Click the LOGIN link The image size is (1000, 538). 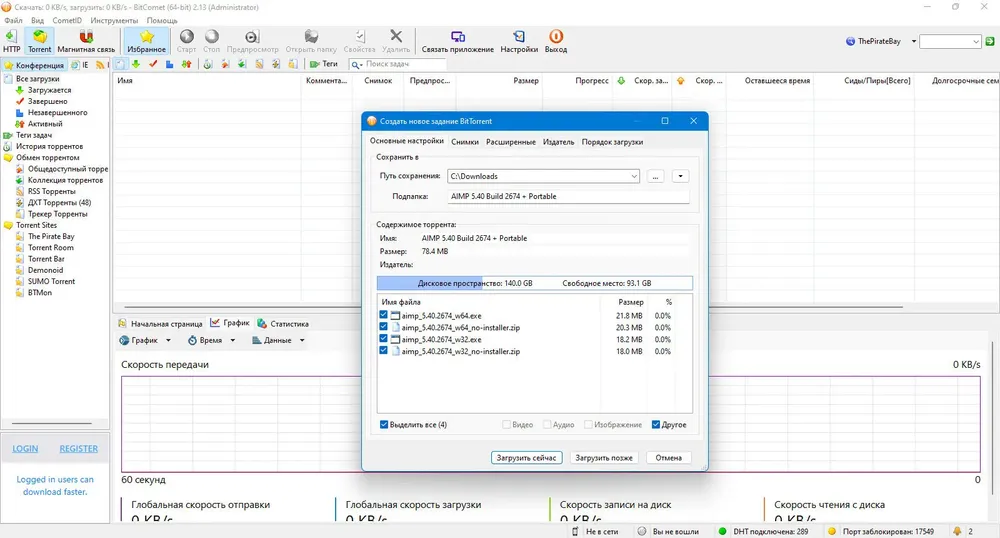[25, 449]
